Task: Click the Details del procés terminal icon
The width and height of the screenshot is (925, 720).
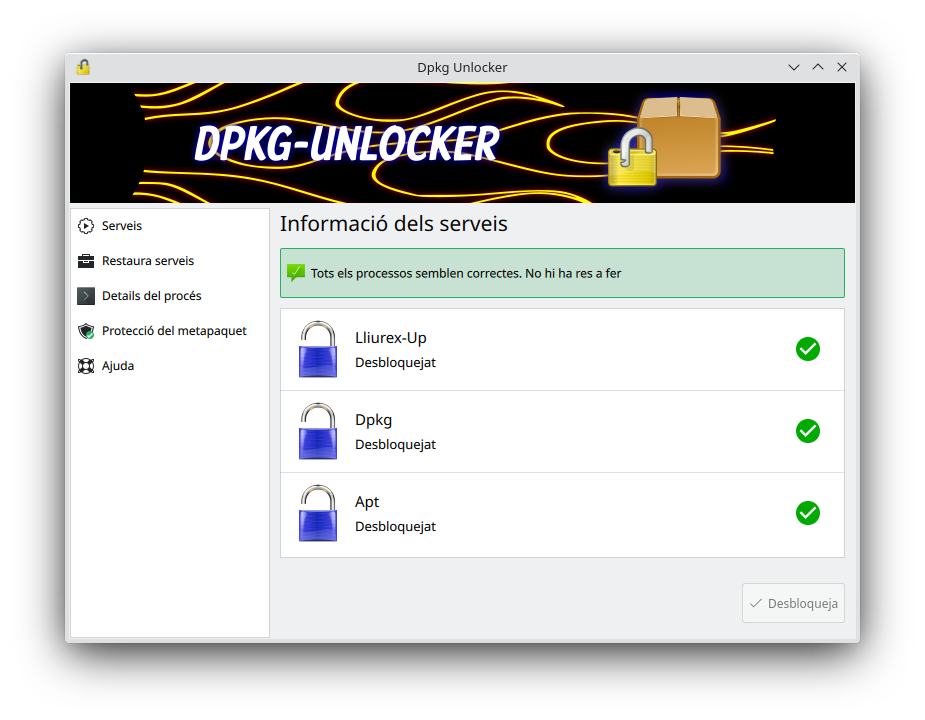Action: point(86,296)
